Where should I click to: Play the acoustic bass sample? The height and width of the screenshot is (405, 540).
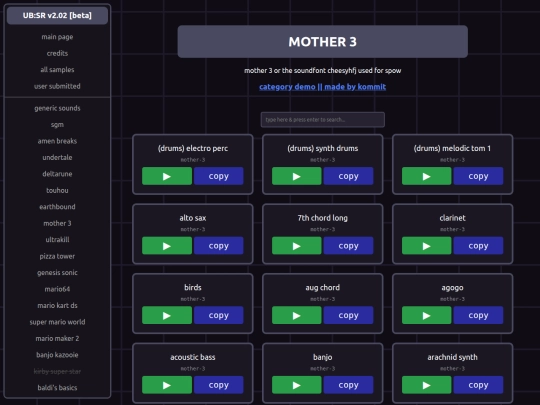click(x=167, y=385)
